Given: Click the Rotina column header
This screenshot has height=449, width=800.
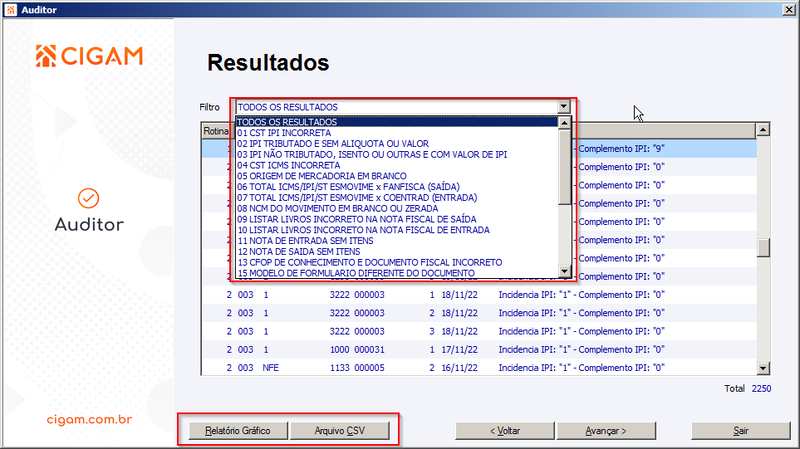Looking at the screenshot, I should 216,131.
